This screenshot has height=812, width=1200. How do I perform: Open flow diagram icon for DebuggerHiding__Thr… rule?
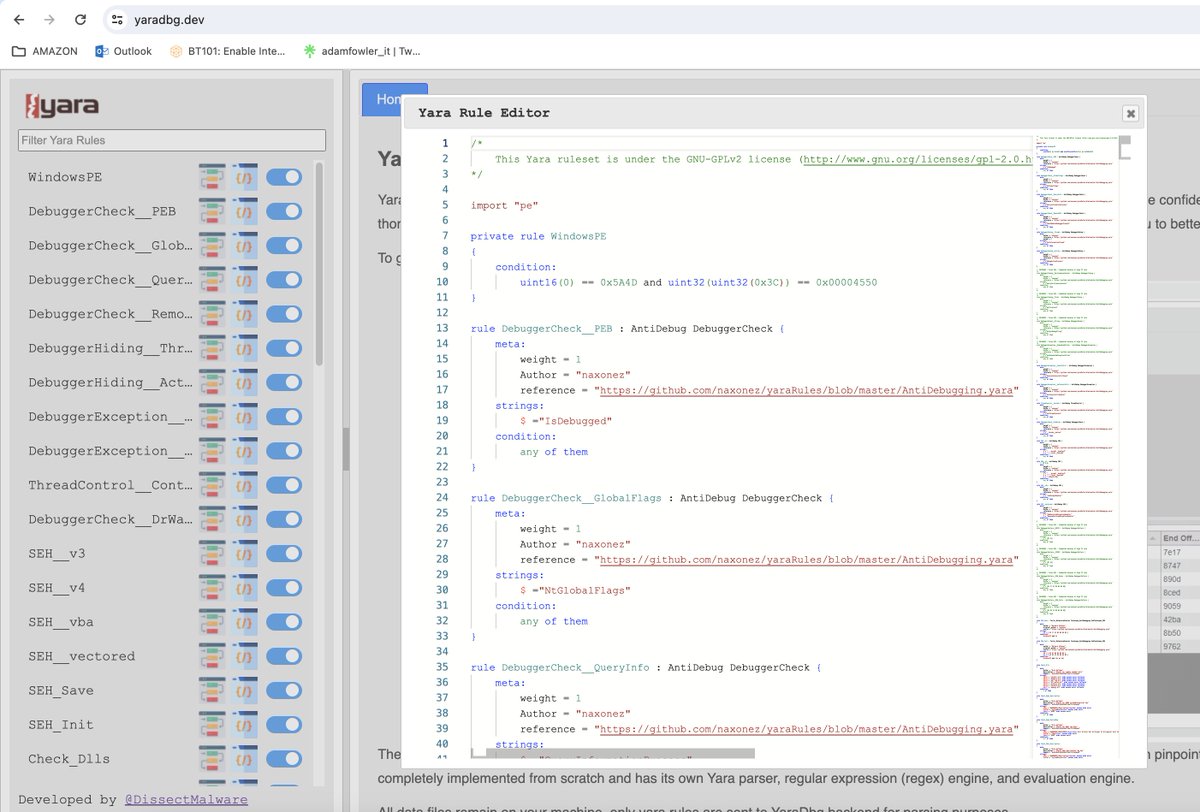(212, 348)
